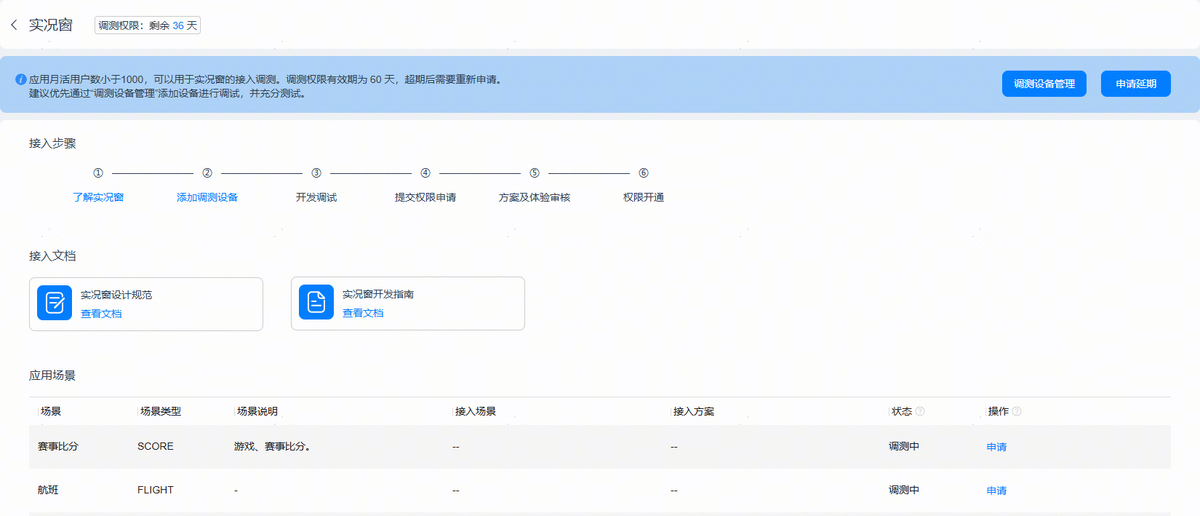Click the back arrow beside 实况窗

[x=14, y=25]
